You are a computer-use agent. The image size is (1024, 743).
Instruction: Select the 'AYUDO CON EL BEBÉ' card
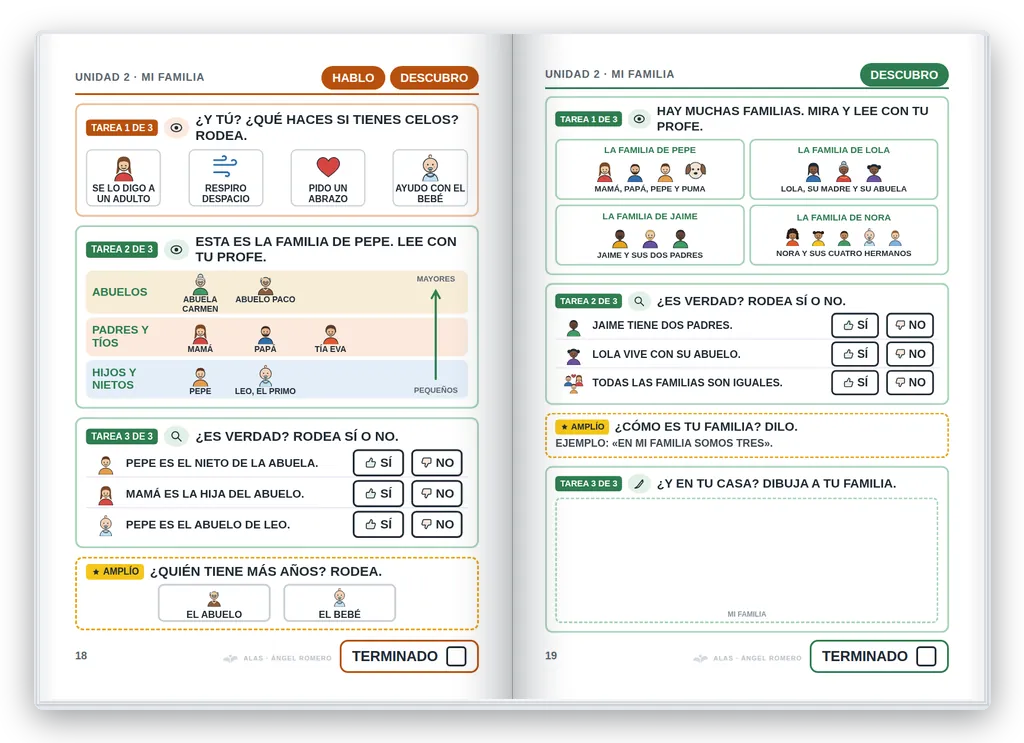pyautogui.click(x=430, y=178)
